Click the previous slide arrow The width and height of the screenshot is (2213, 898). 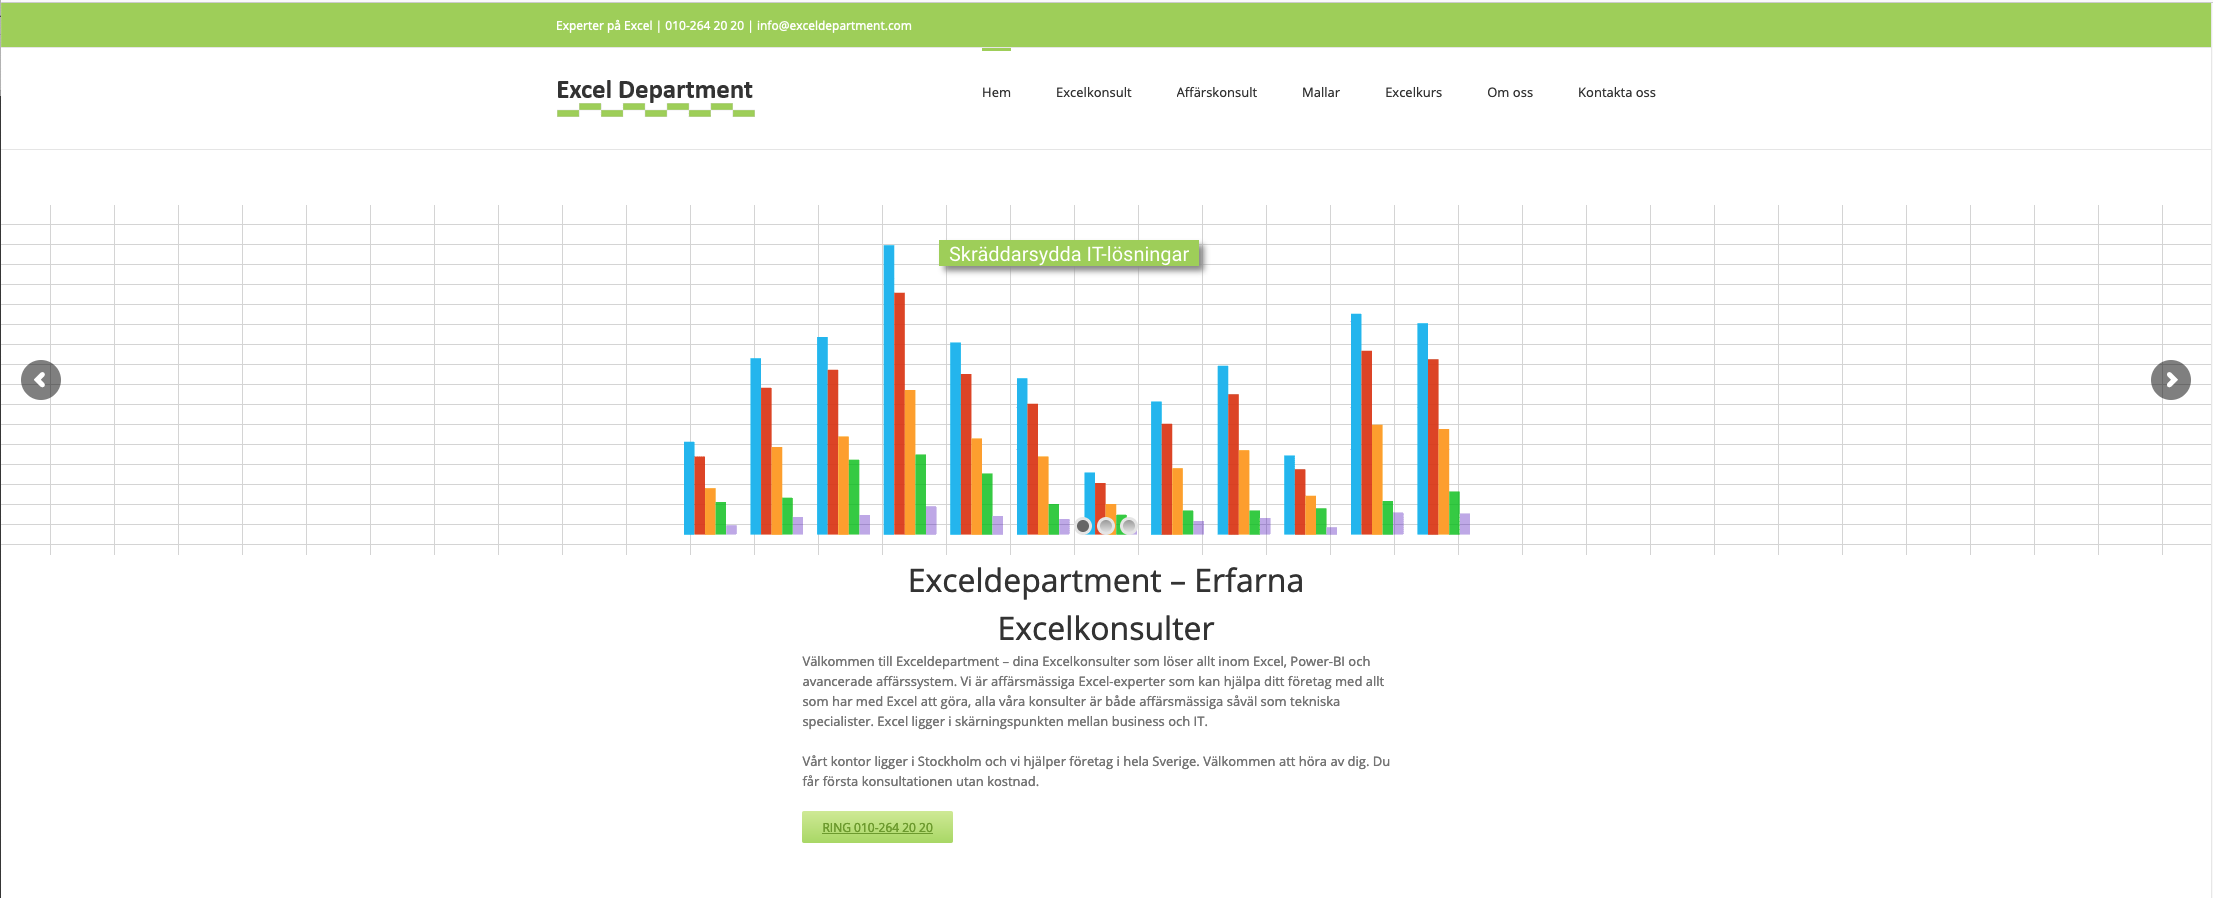(41, 380)
